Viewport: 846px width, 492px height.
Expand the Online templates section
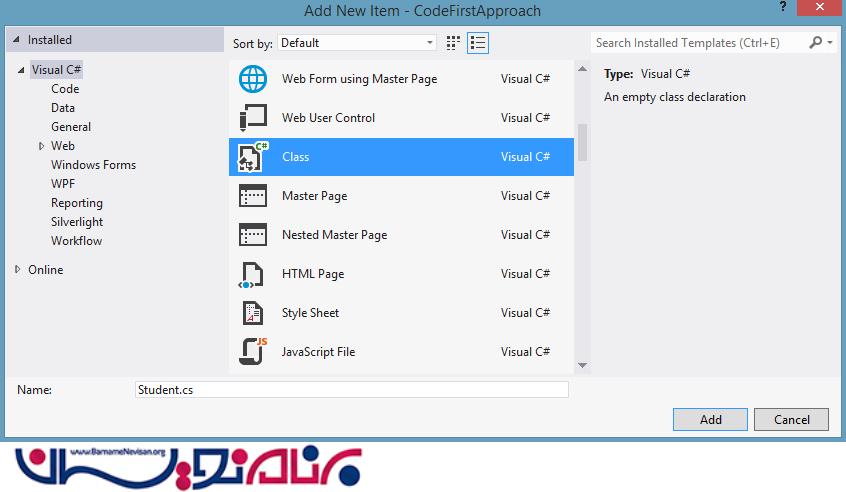pos(18,270)
